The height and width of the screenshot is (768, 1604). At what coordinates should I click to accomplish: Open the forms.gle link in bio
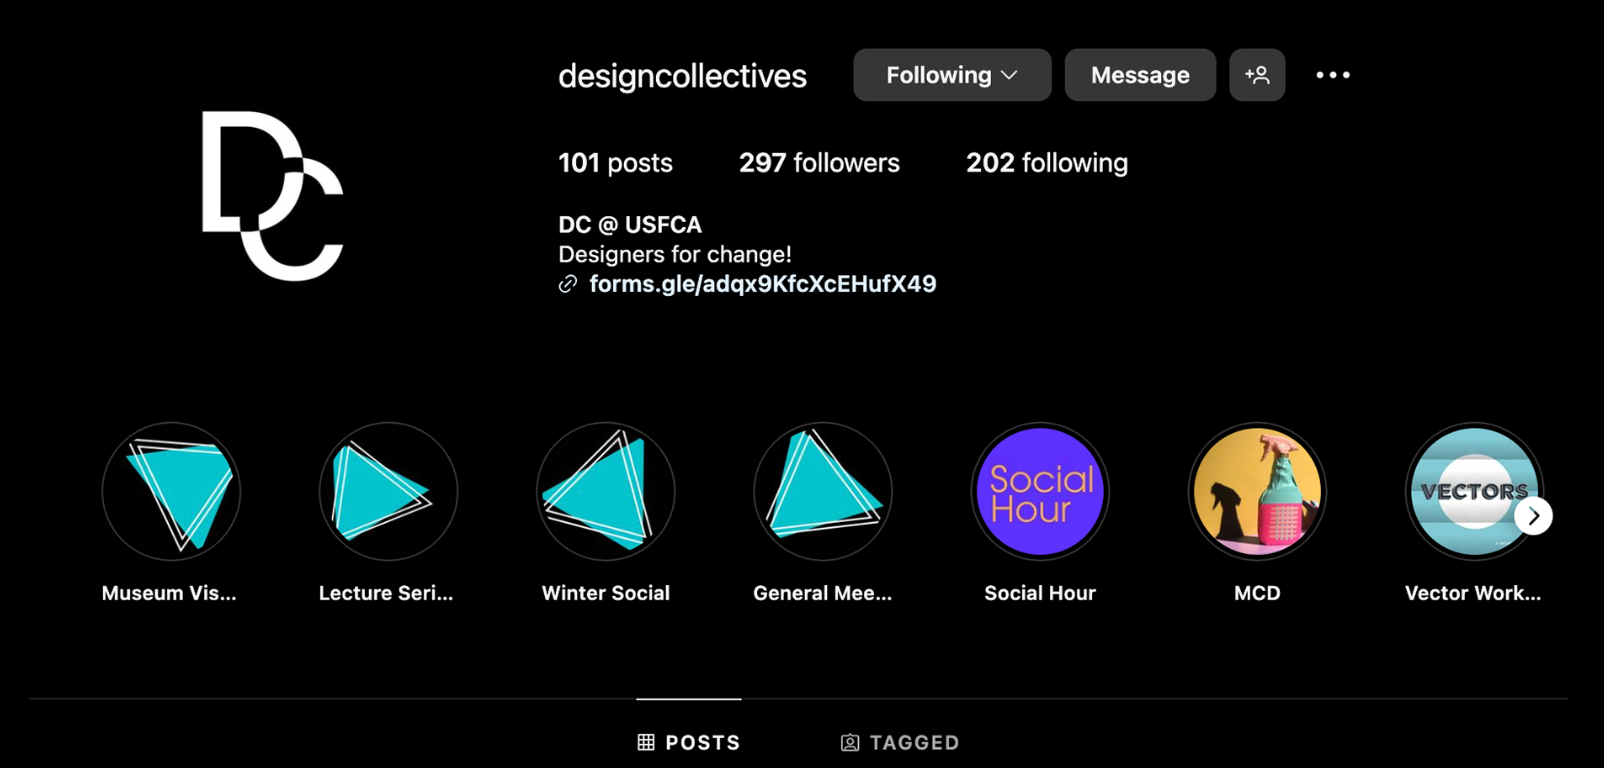coord(762,284)
